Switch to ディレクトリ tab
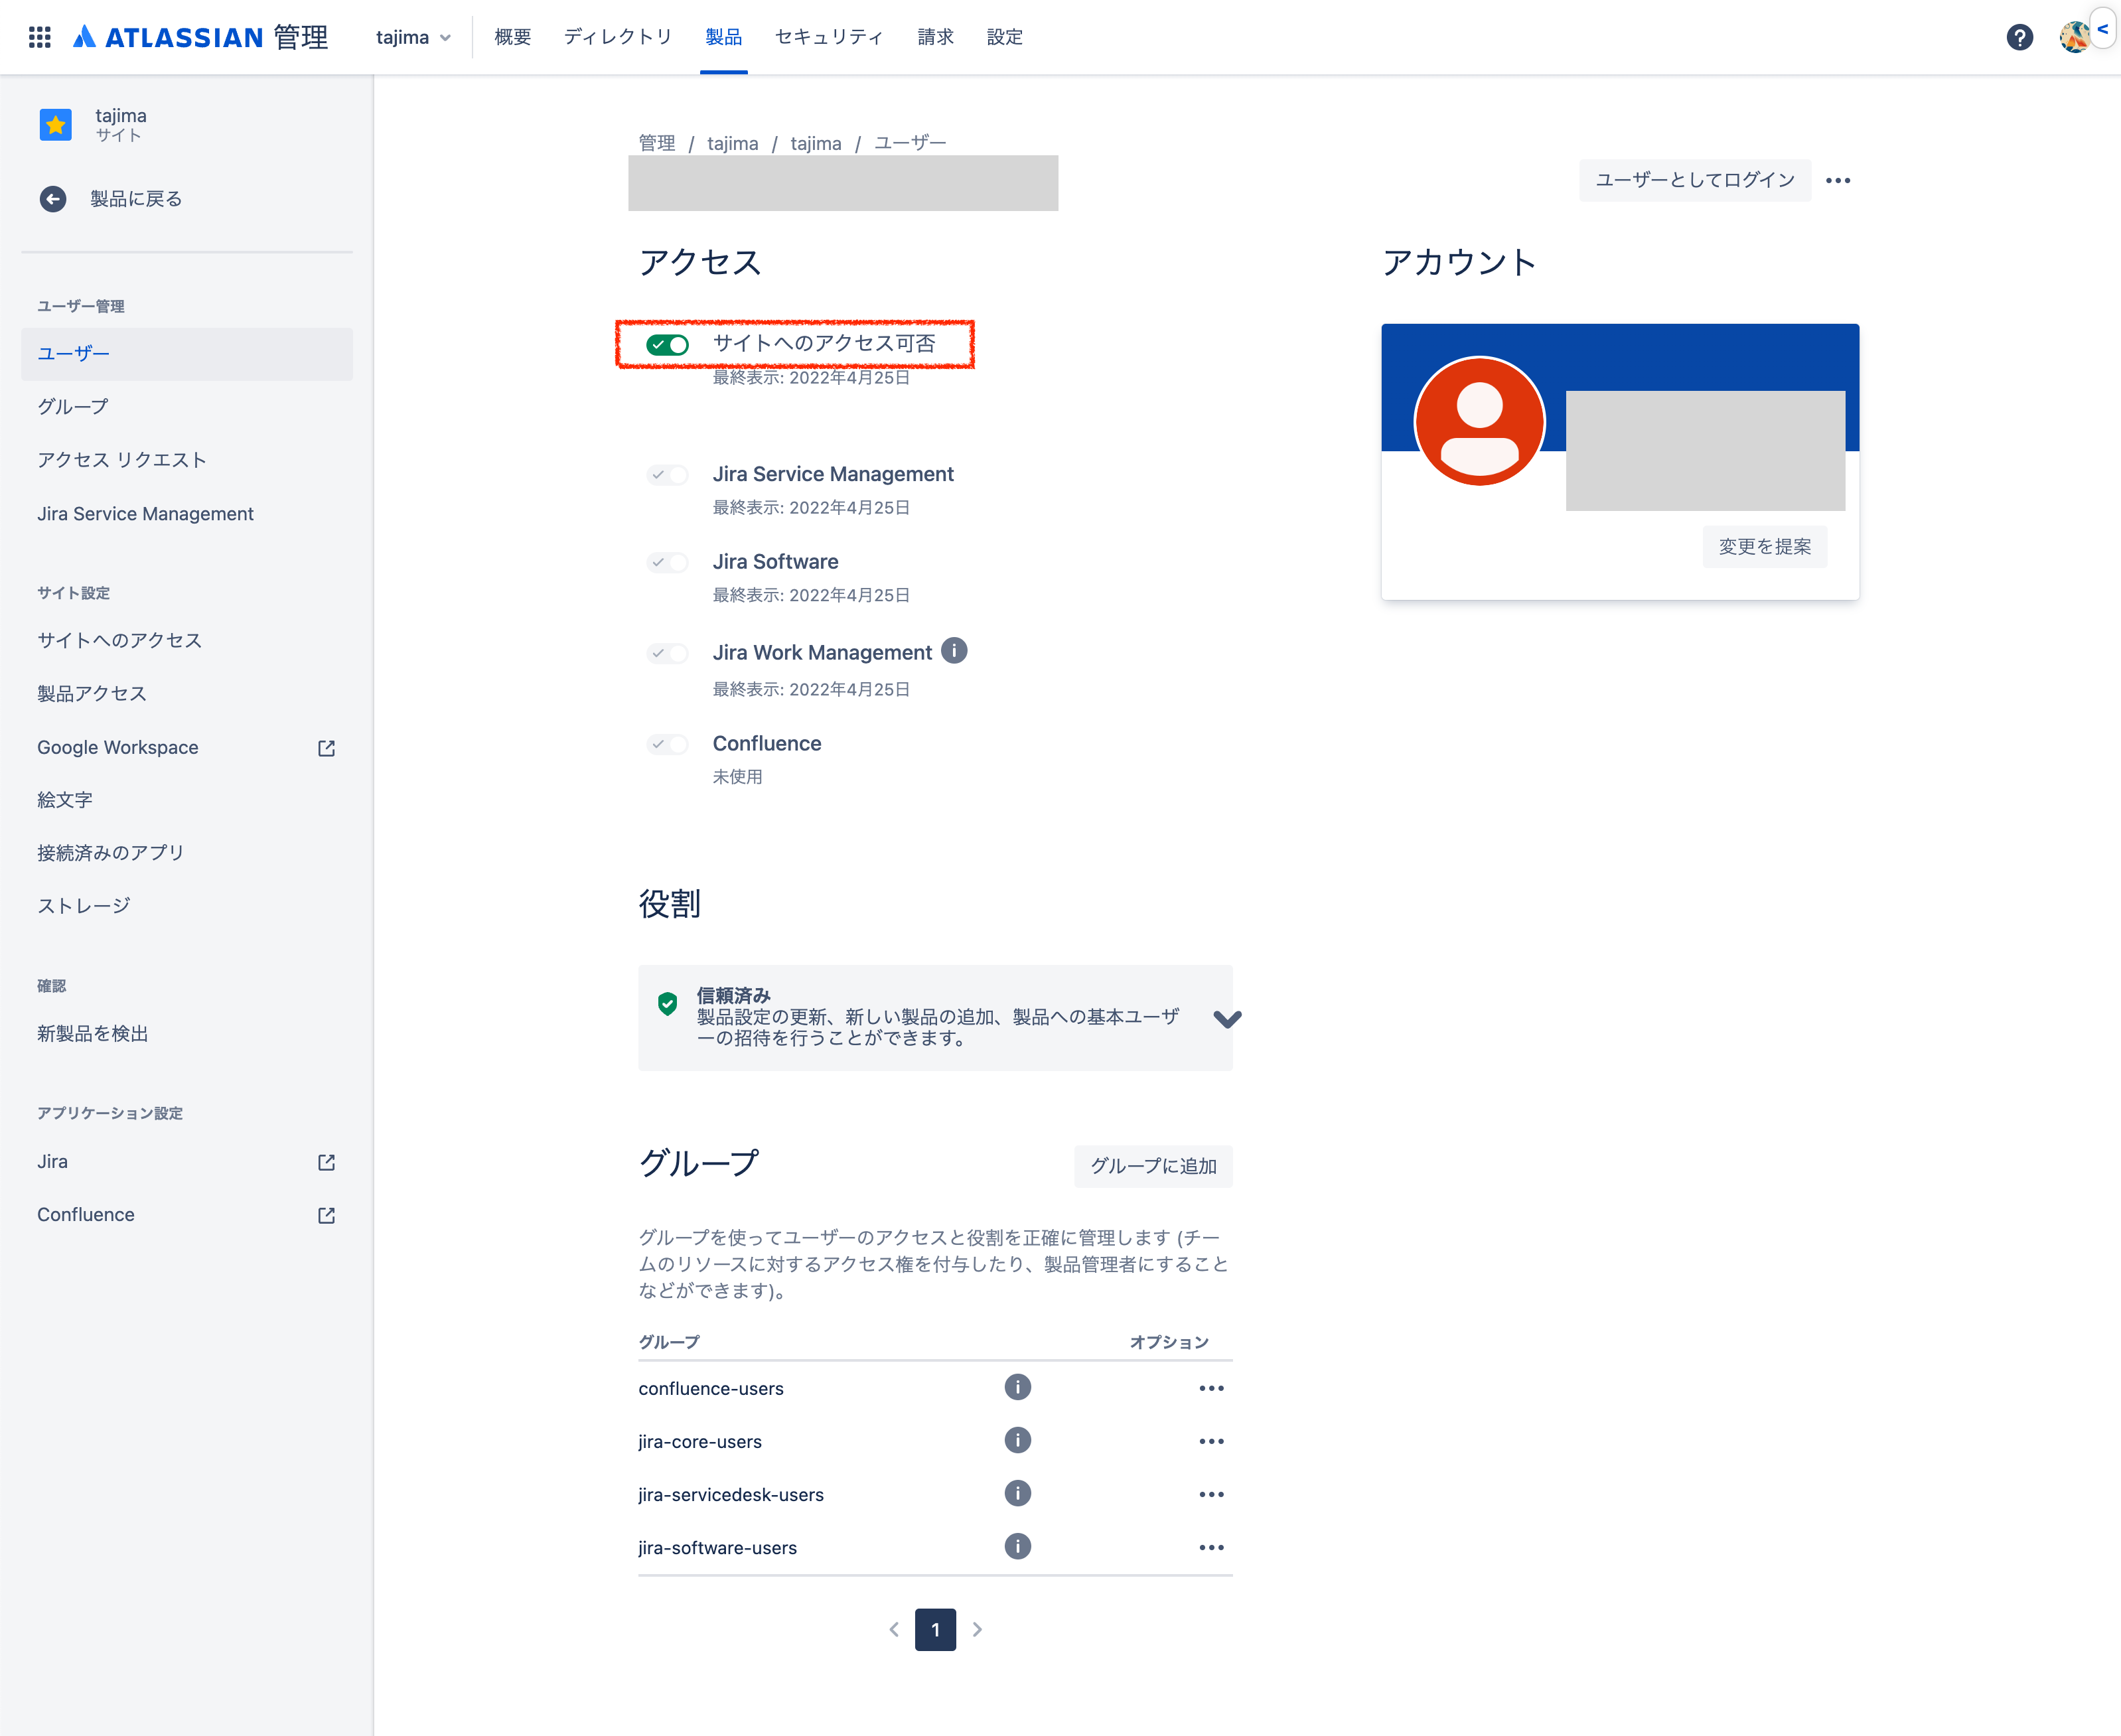This screenshot has height=1736, width=2121. pos(618,37)
